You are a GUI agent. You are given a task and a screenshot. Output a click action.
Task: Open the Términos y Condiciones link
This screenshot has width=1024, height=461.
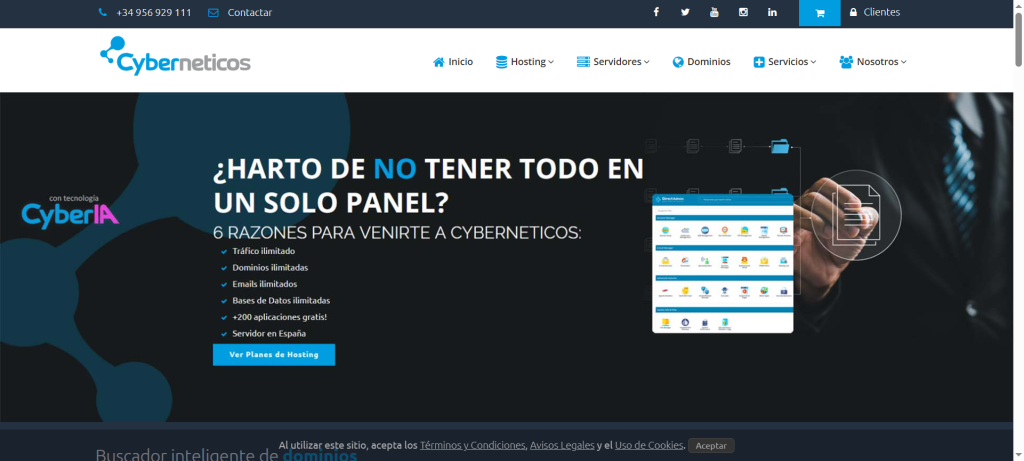[x=472, y=445]
